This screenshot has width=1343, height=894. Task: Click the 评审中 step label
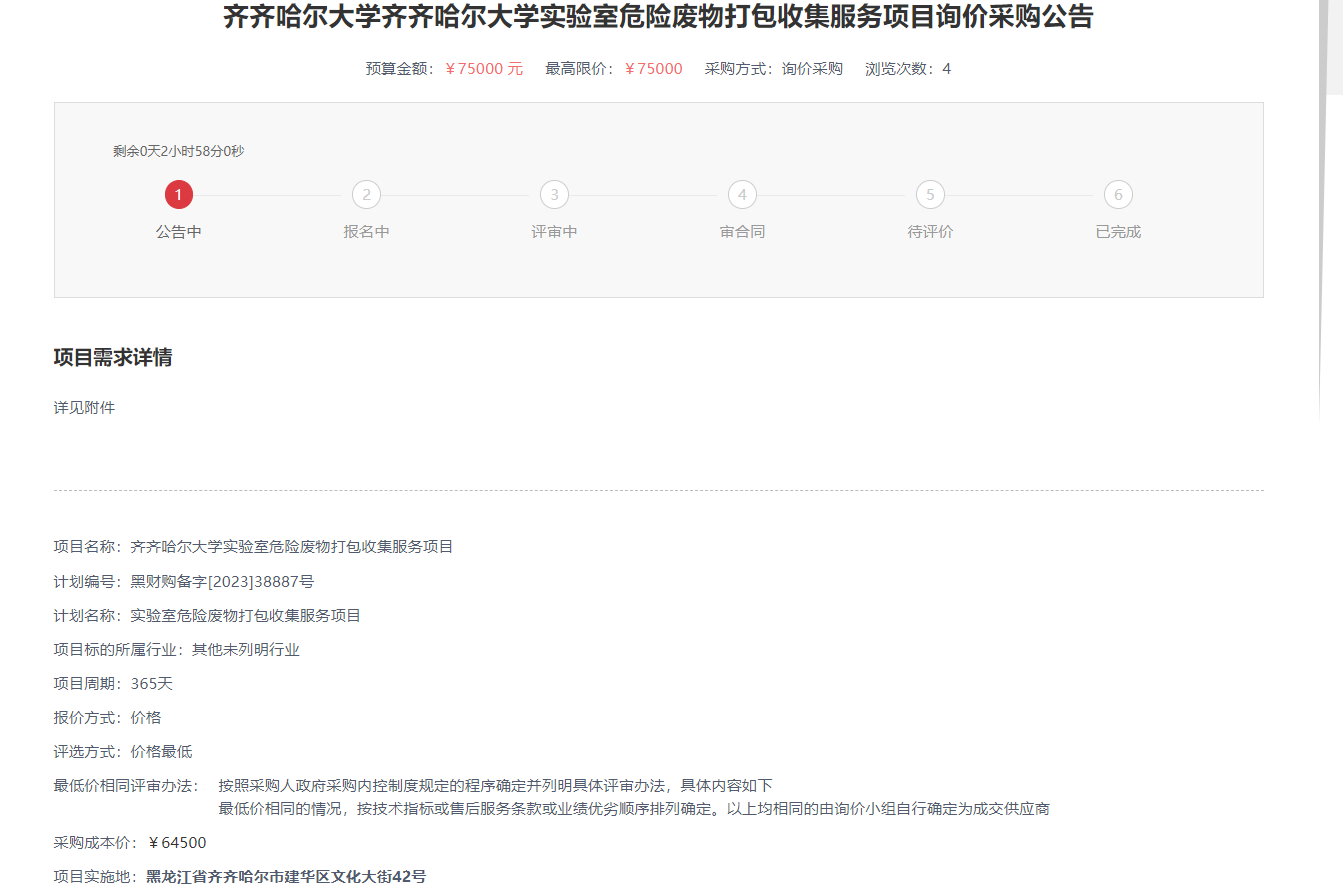pyautogui.click(x=554, y=232)
